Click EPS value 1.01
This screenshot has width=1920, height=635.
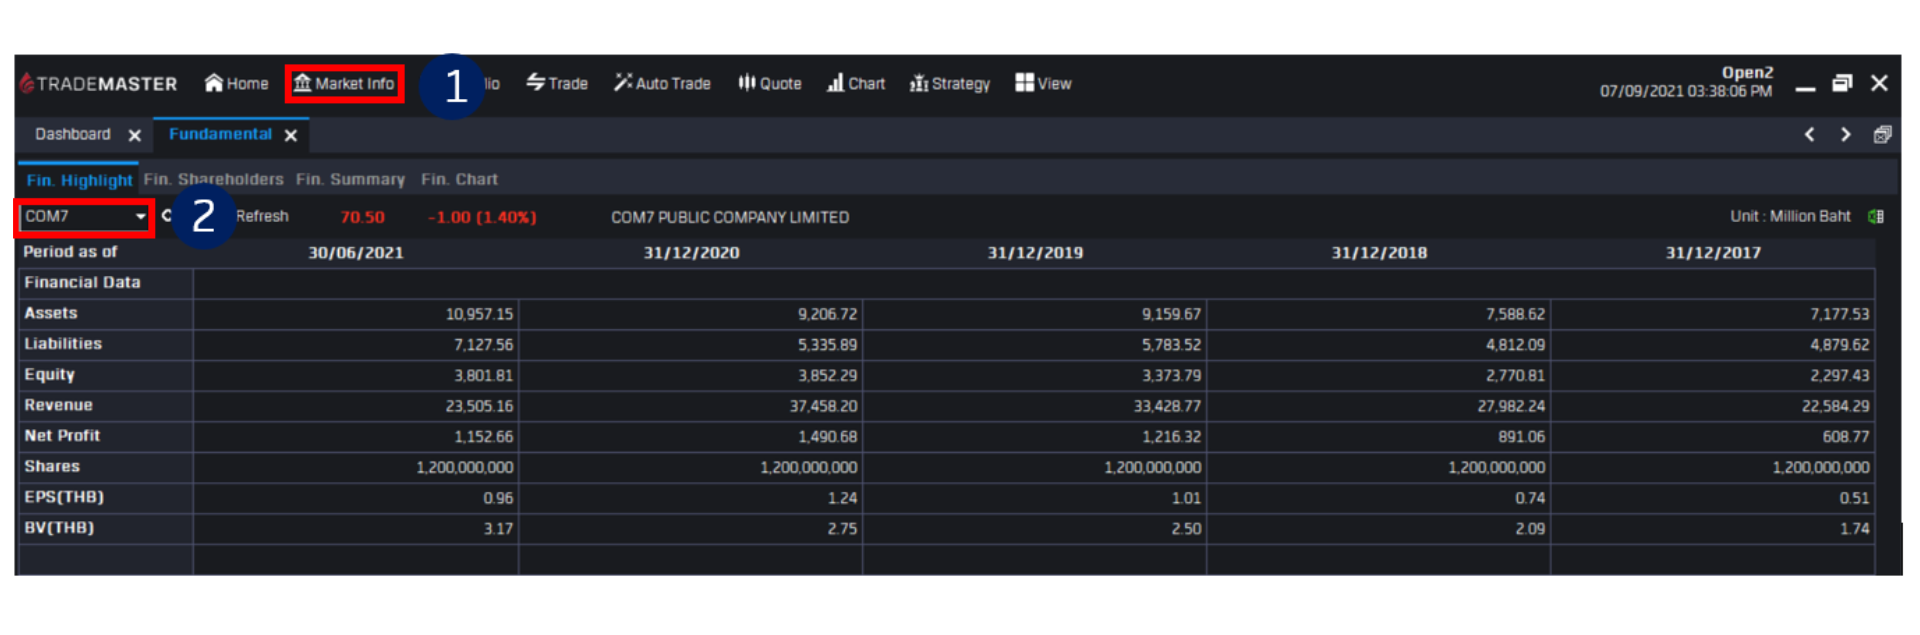pyautogui.click(x=1186, y=498)
